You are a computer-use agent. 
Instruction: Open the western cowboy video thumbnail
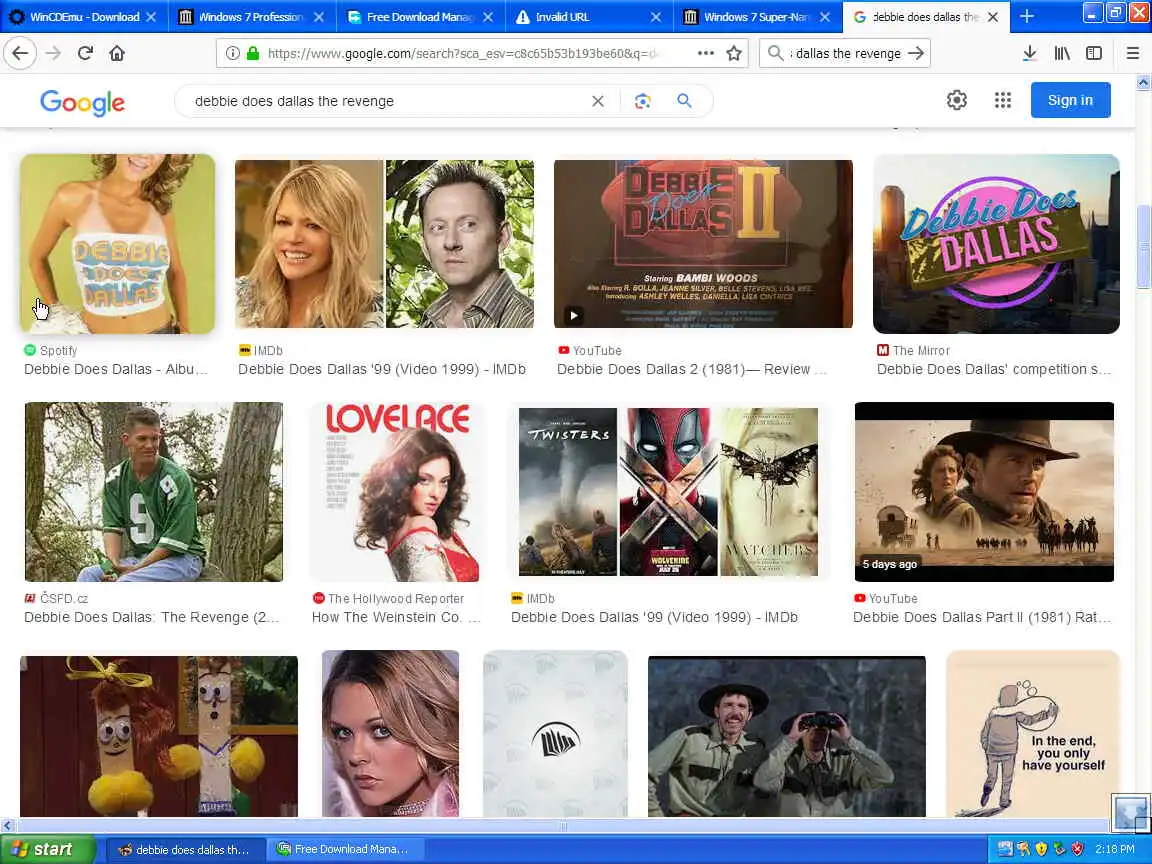coord(984,492)
